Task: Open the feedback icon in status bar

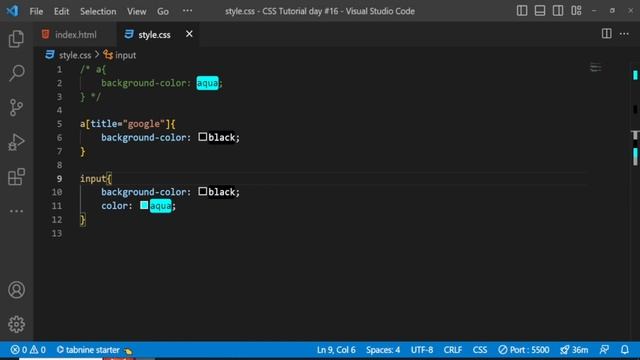Action: click(604, 350)
